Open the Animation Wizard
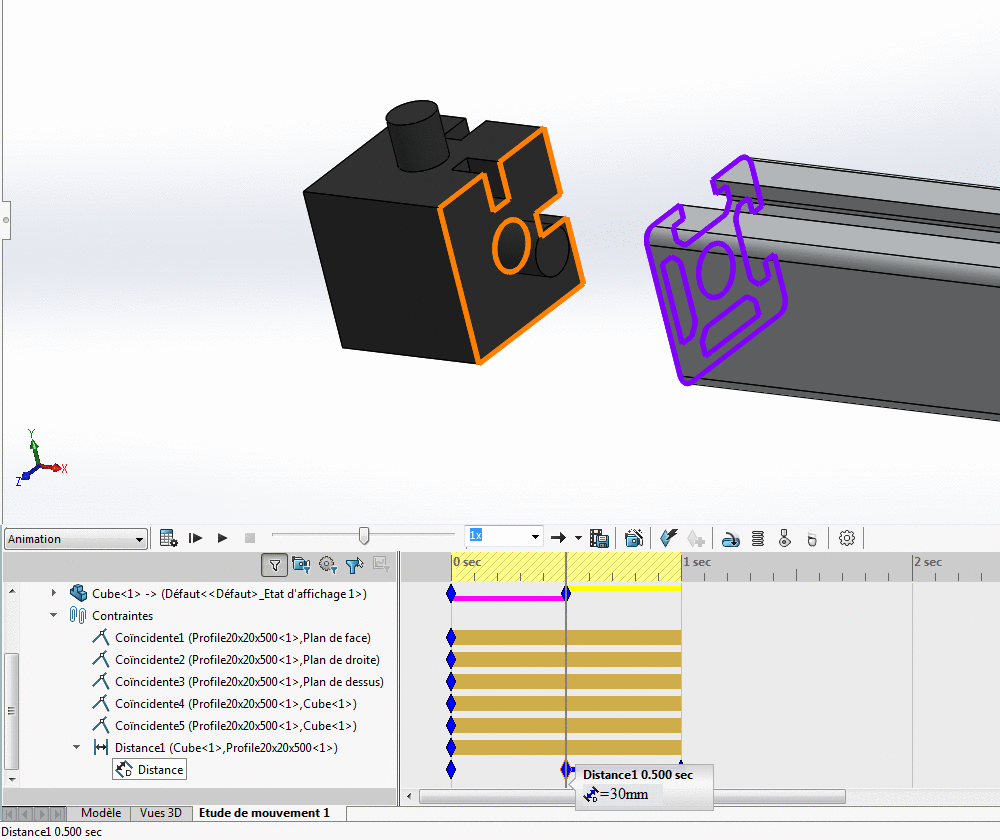This screenshot has height=840, width=1000. [x=634, y=538]
